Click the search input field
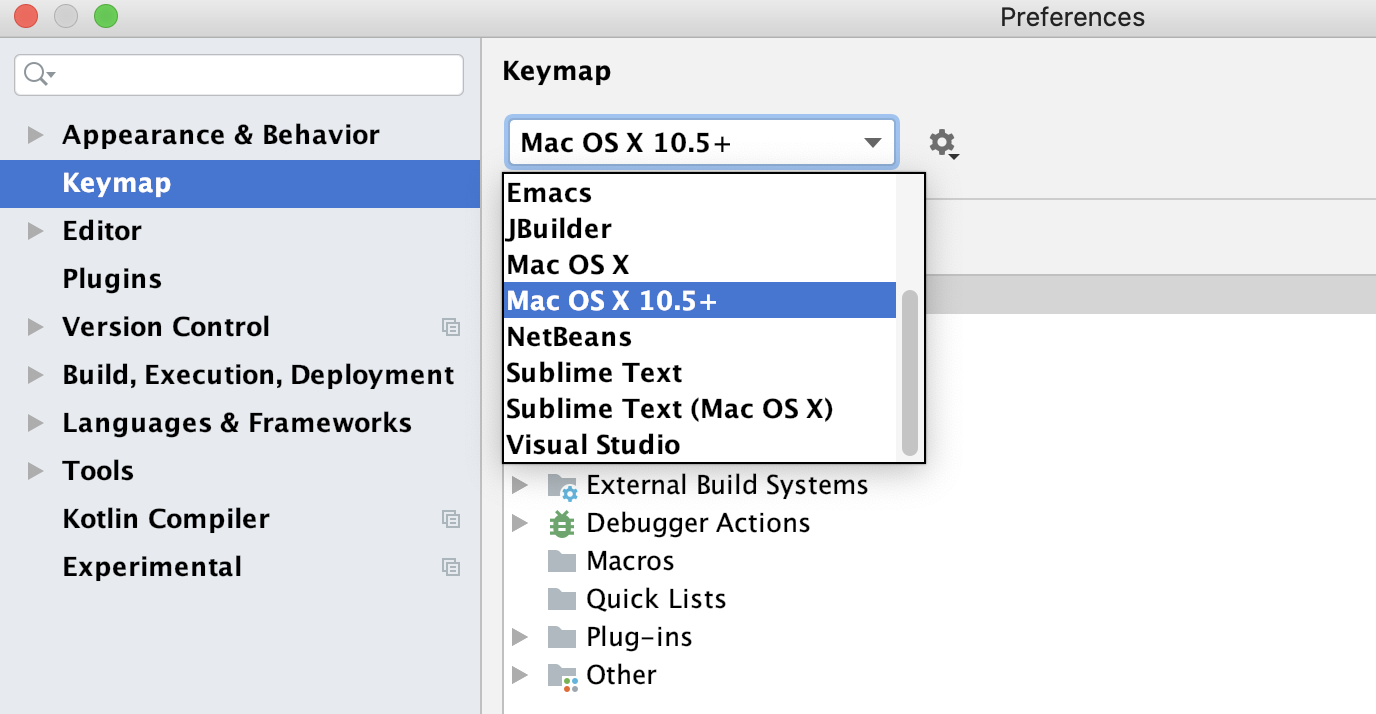 240,74
